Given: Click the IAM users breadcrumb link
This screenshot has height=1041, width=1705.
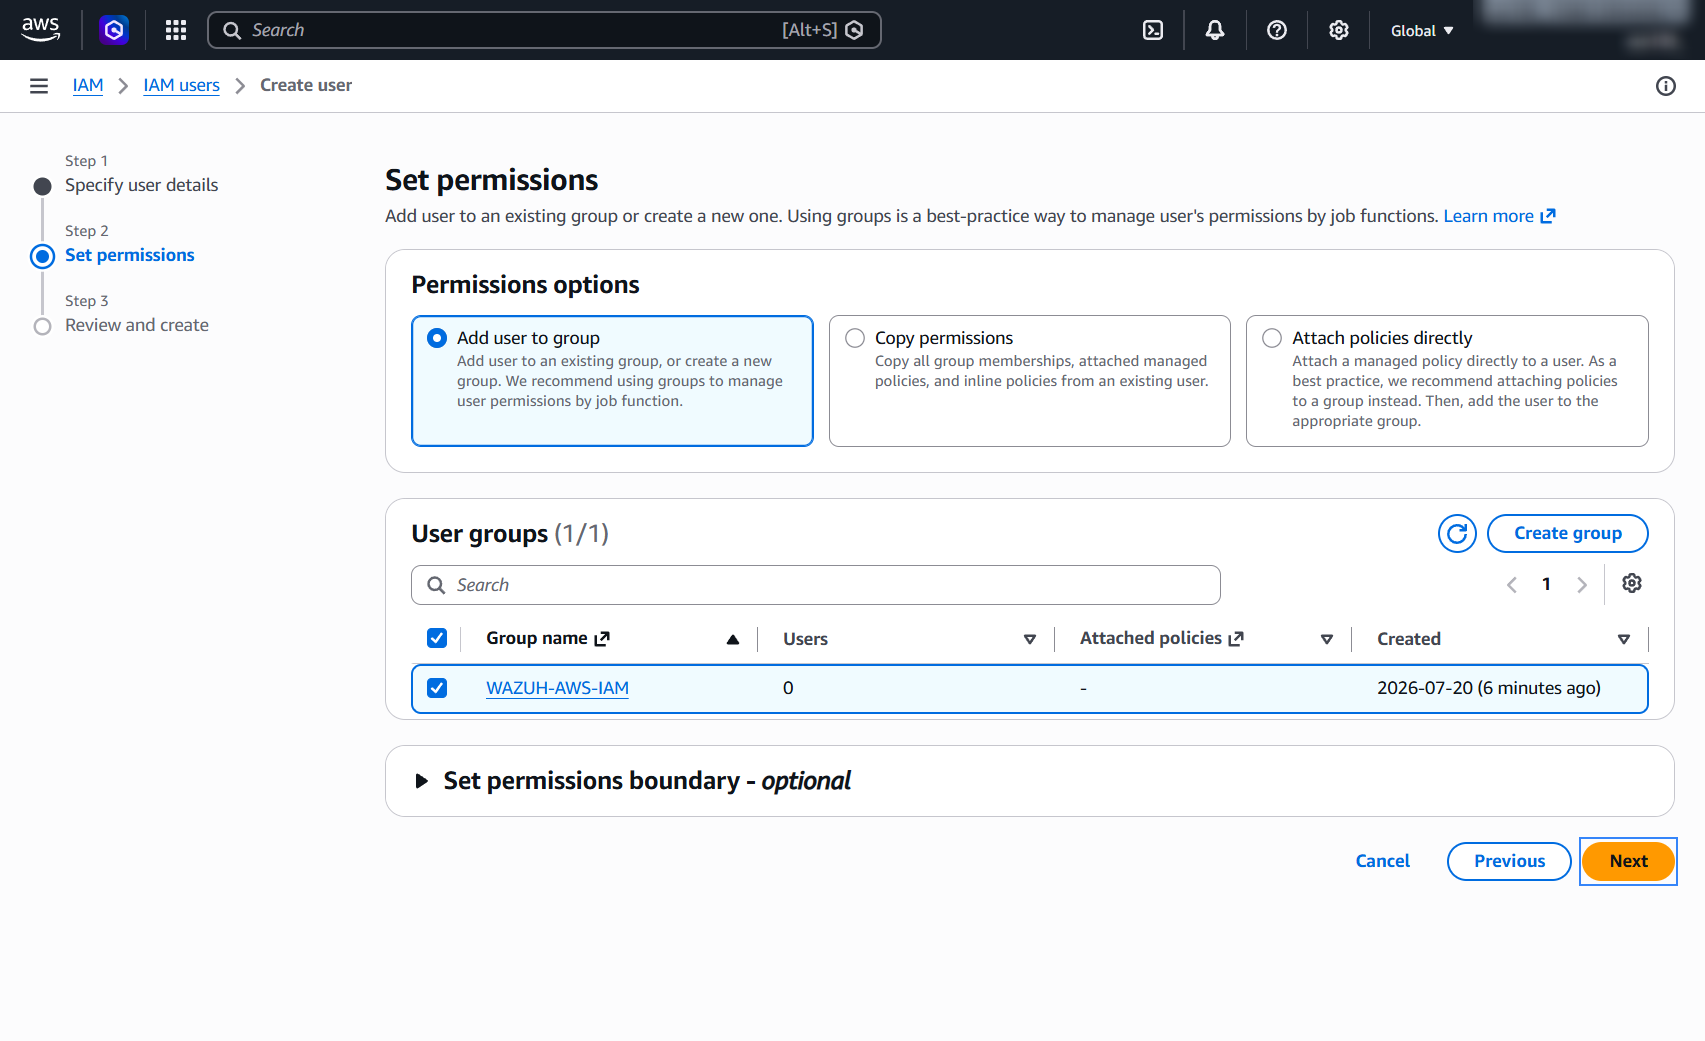Looking at the screenshot, I should pos(181,86).
